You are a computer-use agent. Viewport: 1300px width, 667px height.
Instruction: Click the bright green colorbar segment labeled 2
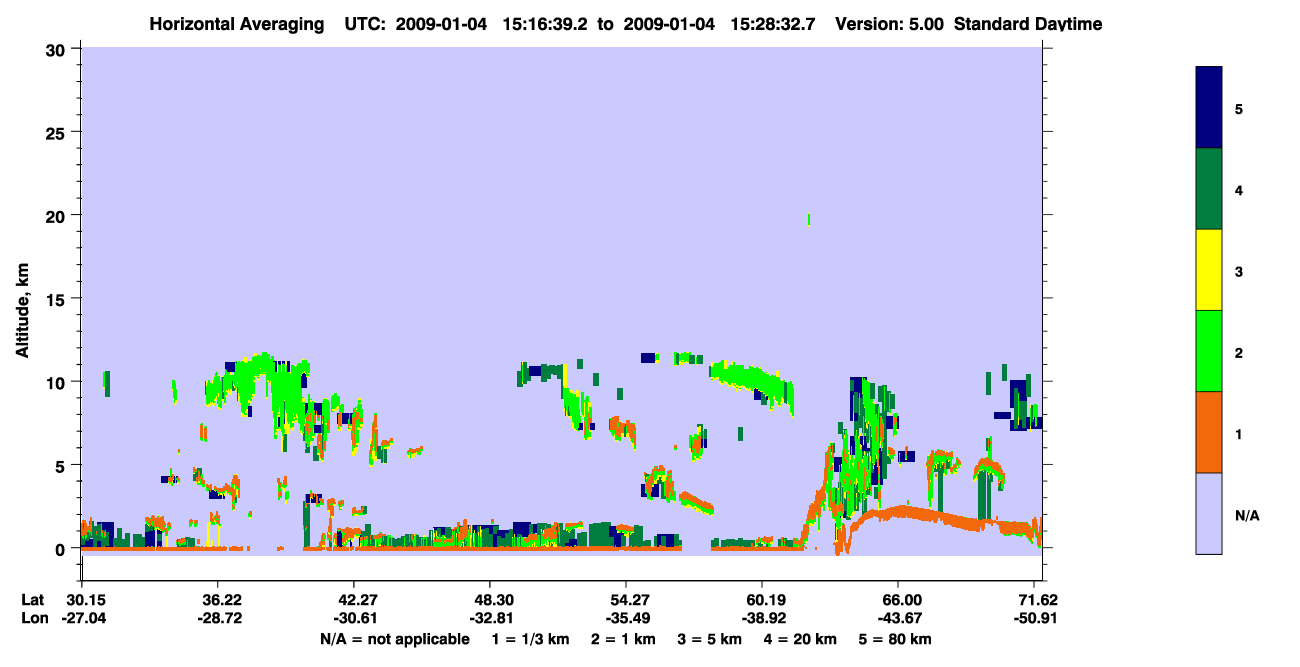point(1209,351)
